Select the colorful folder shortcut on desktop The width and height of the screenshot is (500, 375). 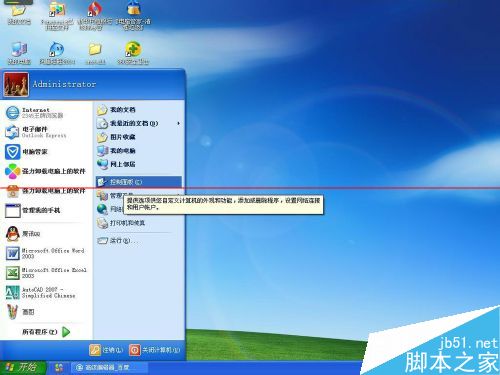click(x=57, y=16)
